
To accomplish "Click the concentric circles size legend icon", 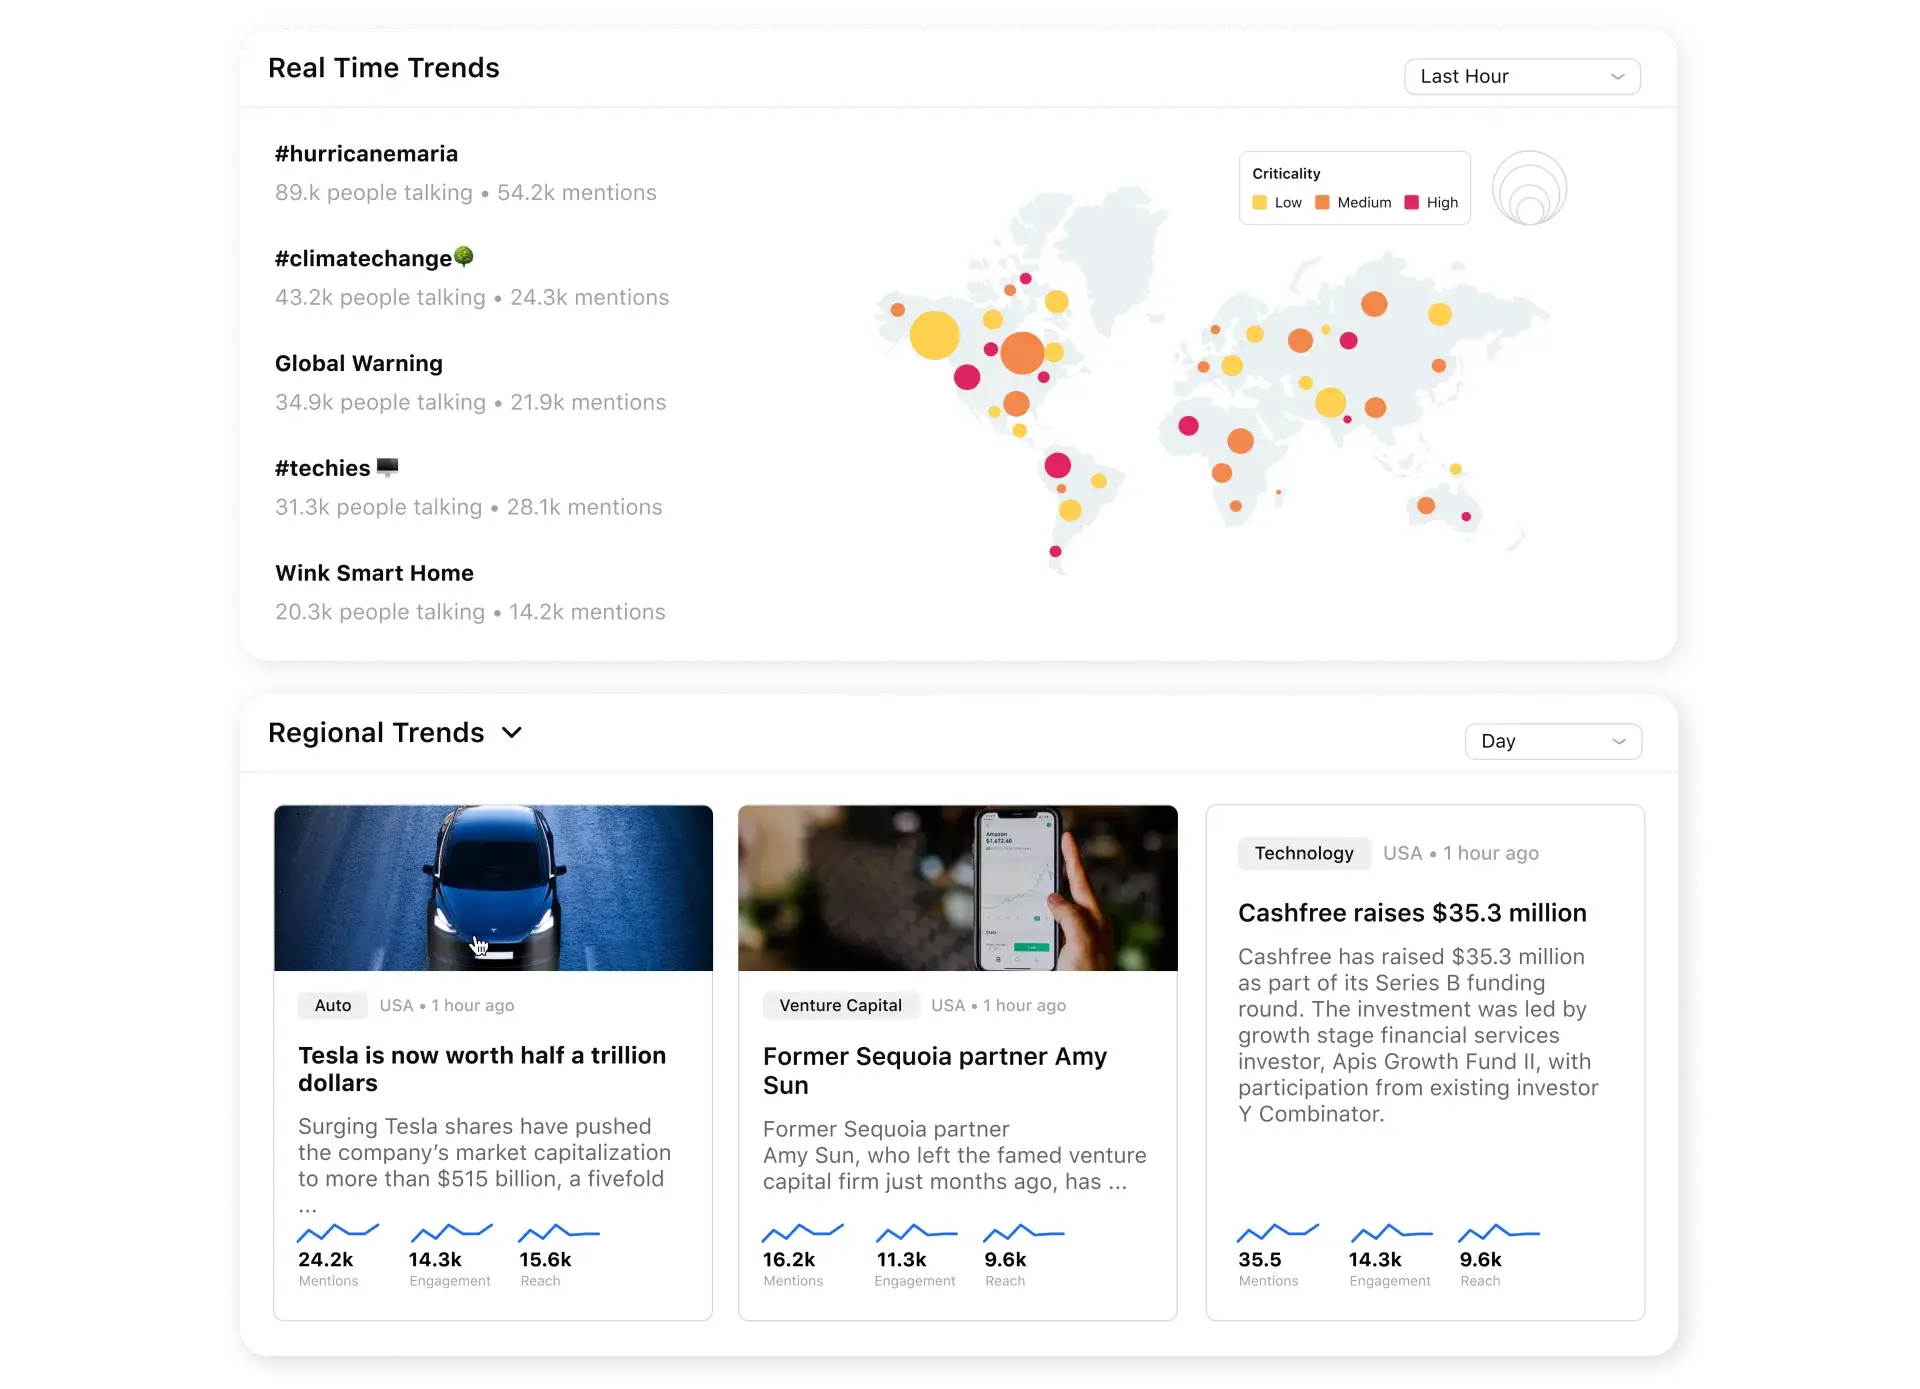I will click(x=1529, y=188).
